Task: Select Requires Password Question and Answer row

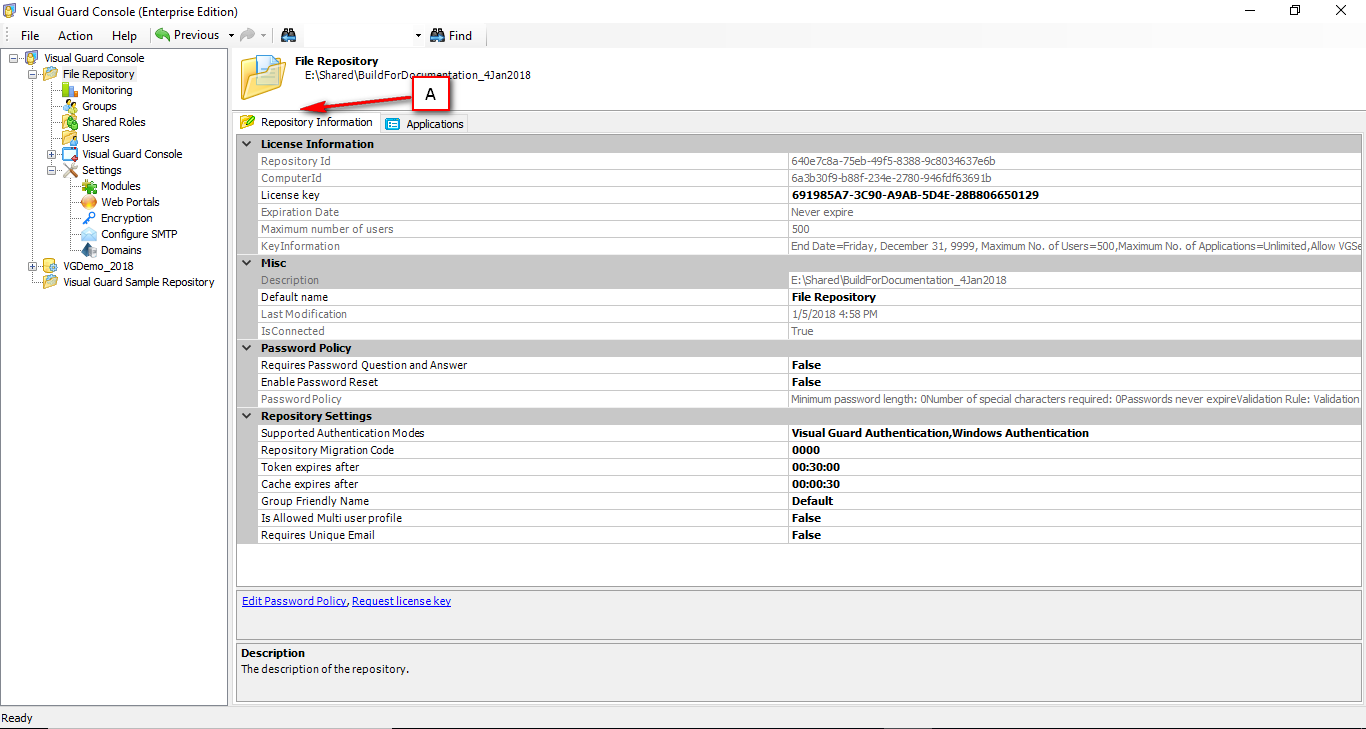Action: coord(810,365)
